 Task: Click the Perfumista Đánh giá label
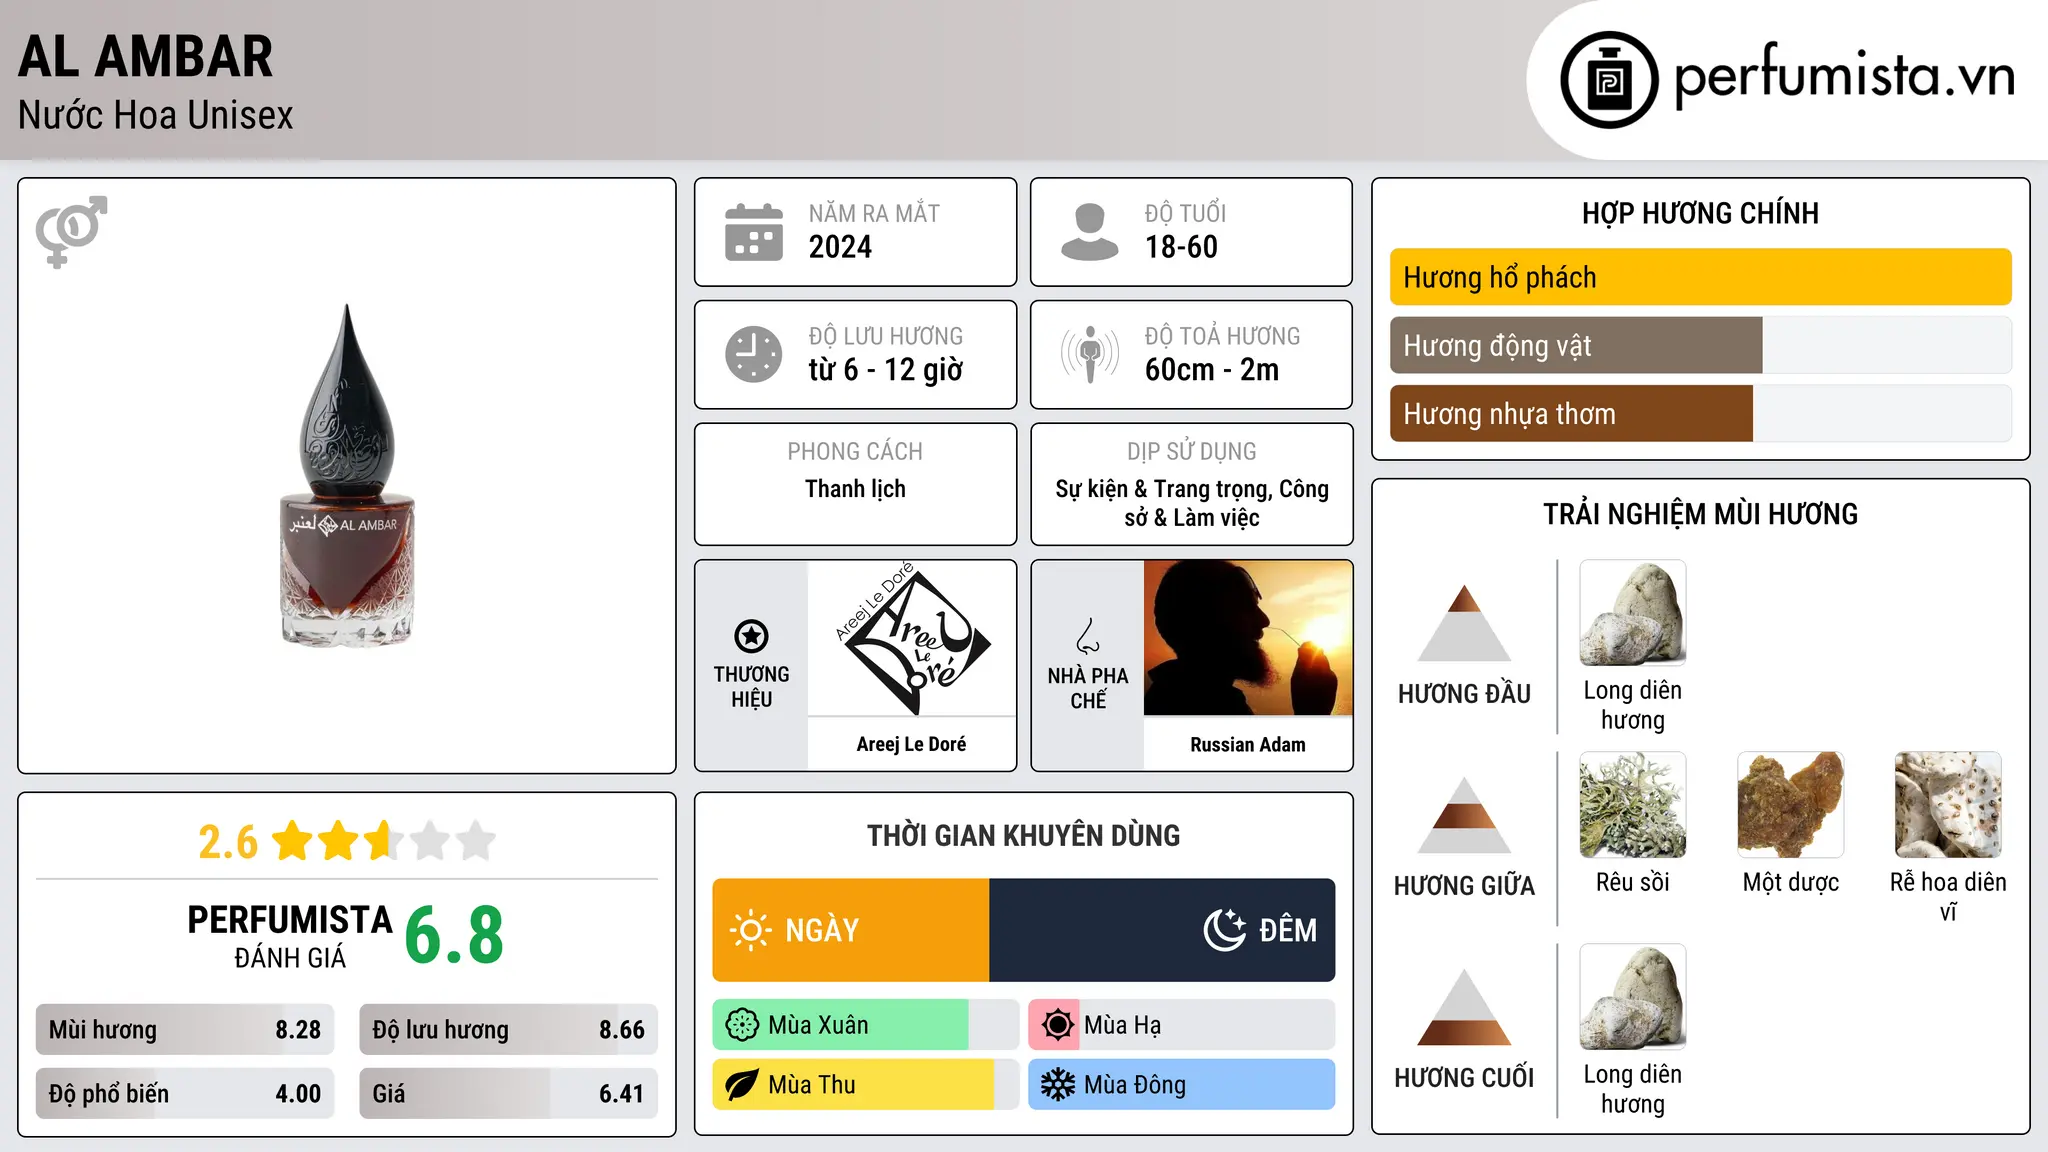pyautogui.click(x=290, y=937)
